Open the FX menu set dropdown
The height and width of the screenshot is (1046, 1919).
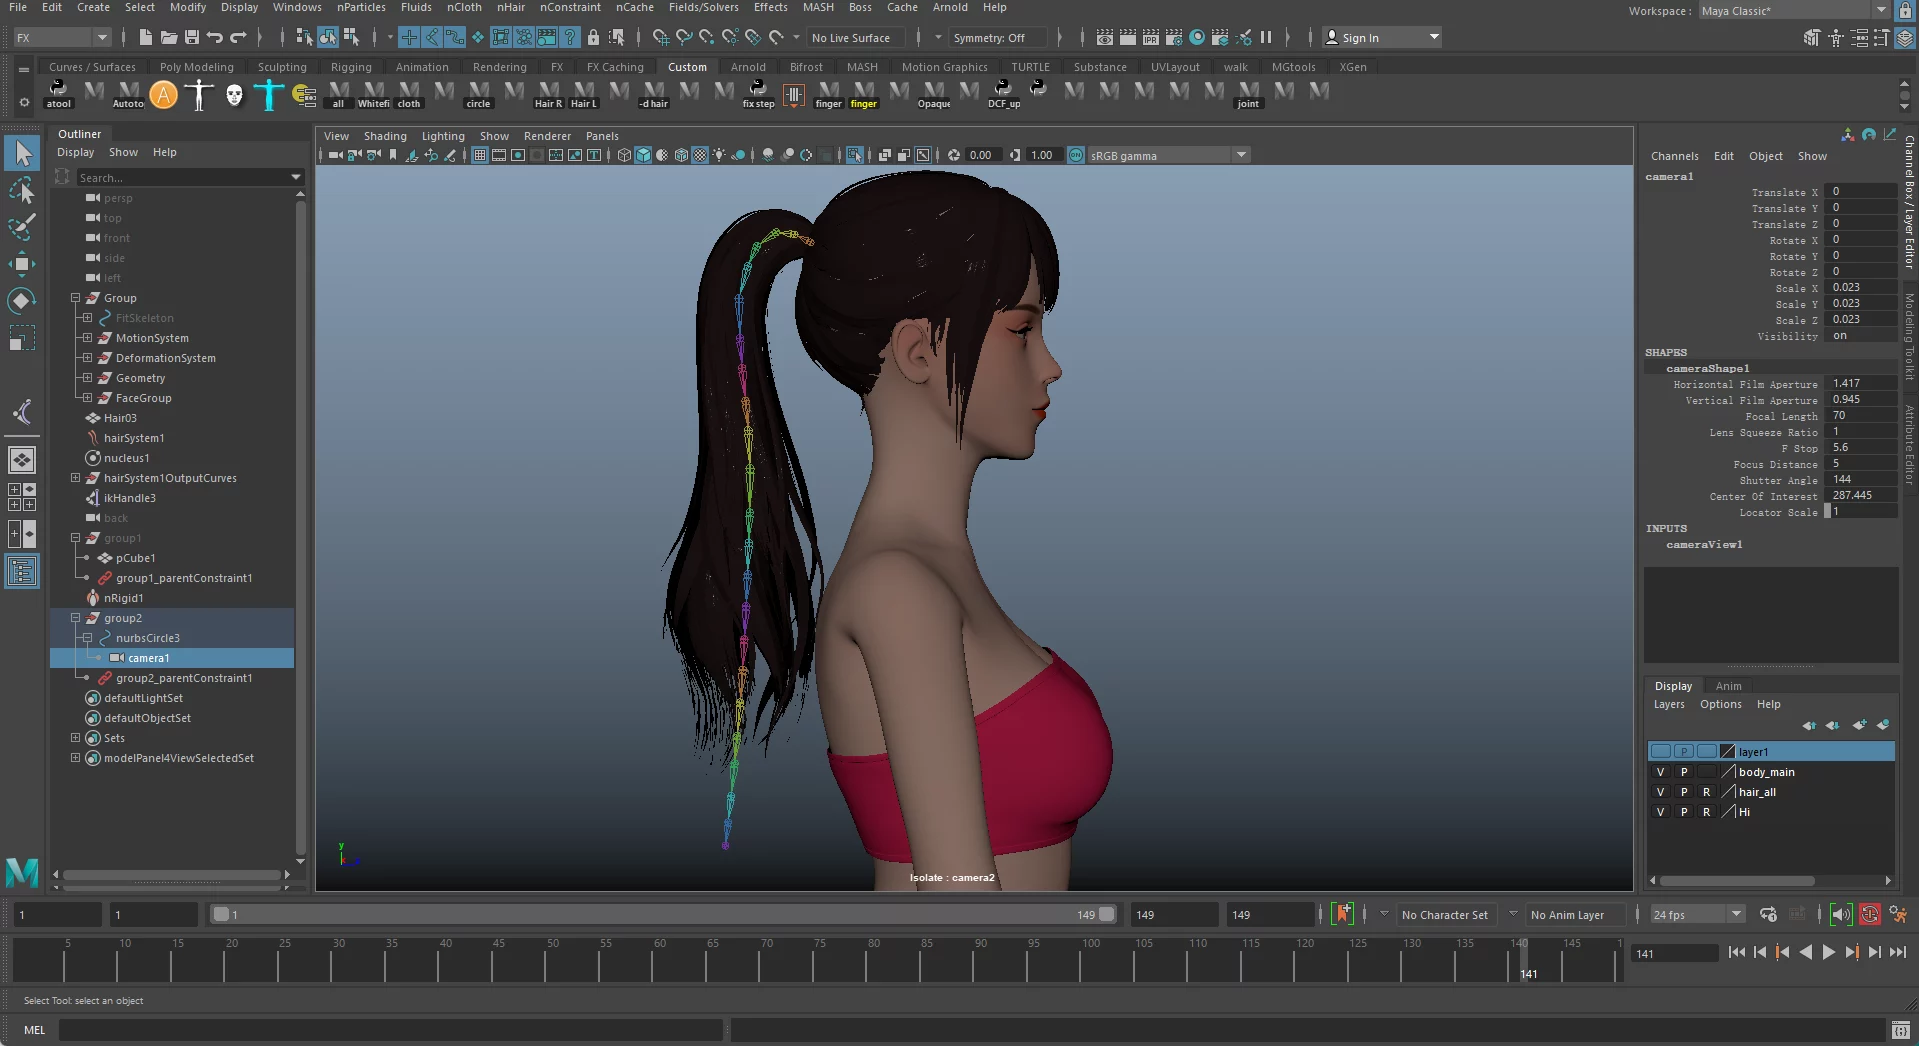61,37
